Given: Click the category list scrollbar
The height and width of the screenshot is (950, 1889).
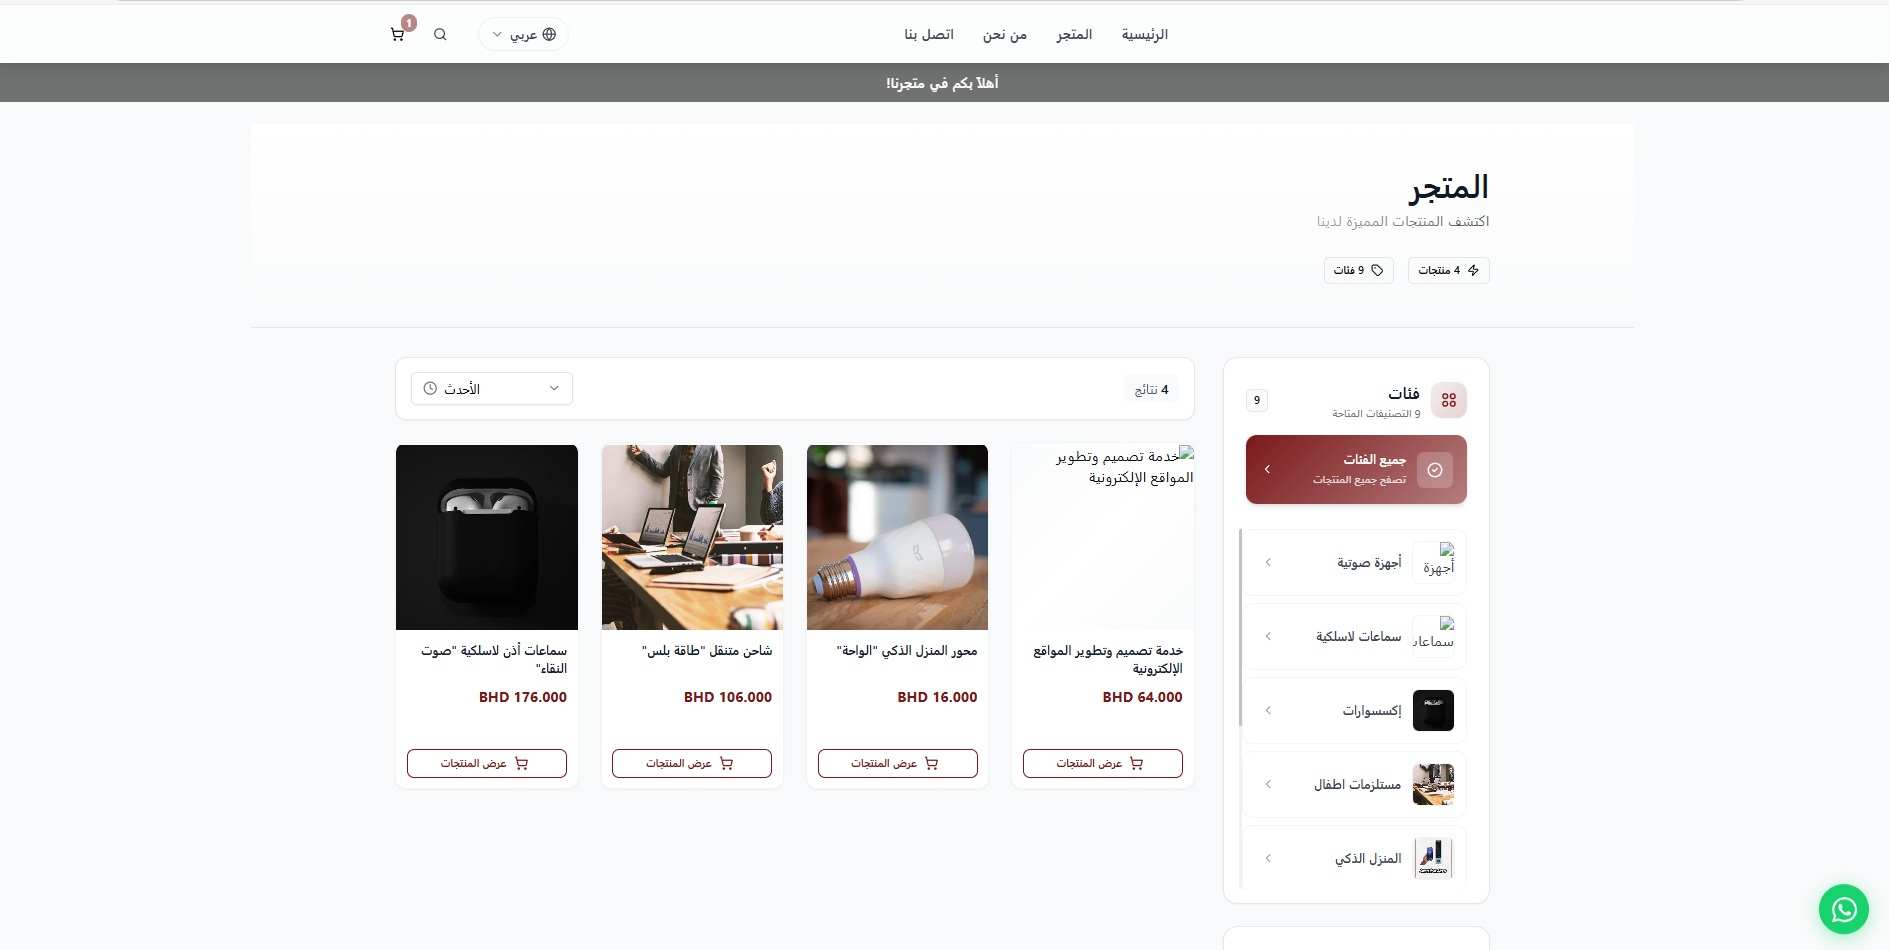Looking at the screenshot, I should 1240,628.
